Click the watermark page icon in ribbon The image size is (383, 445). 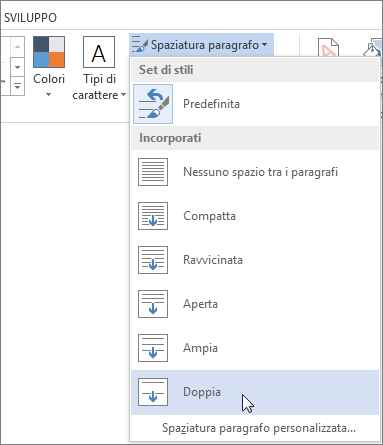pos(328,47)
